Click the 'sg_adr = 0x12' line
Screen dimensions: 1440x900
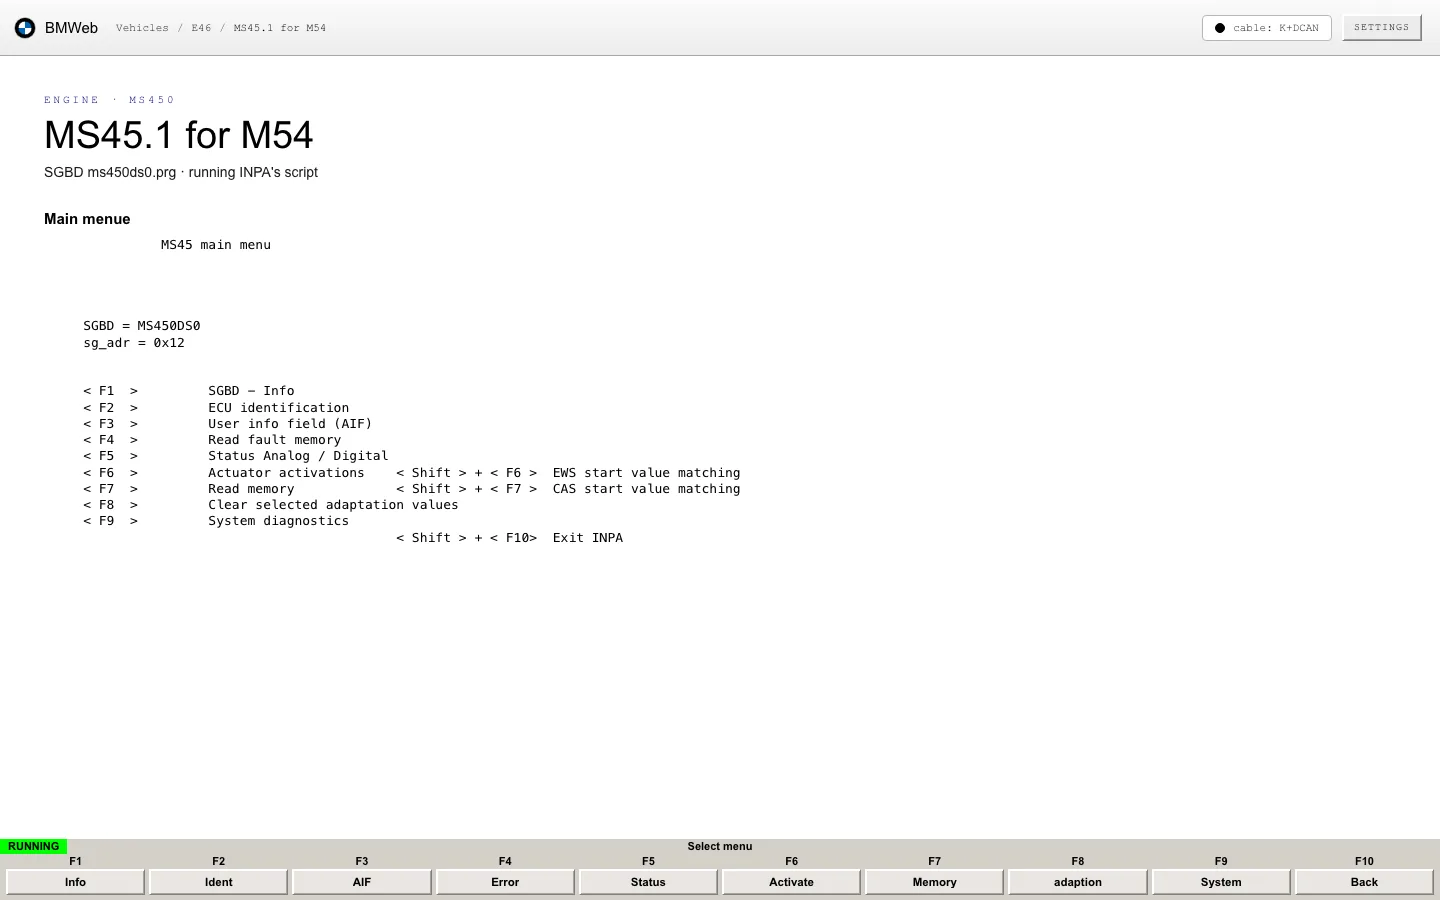134,343
